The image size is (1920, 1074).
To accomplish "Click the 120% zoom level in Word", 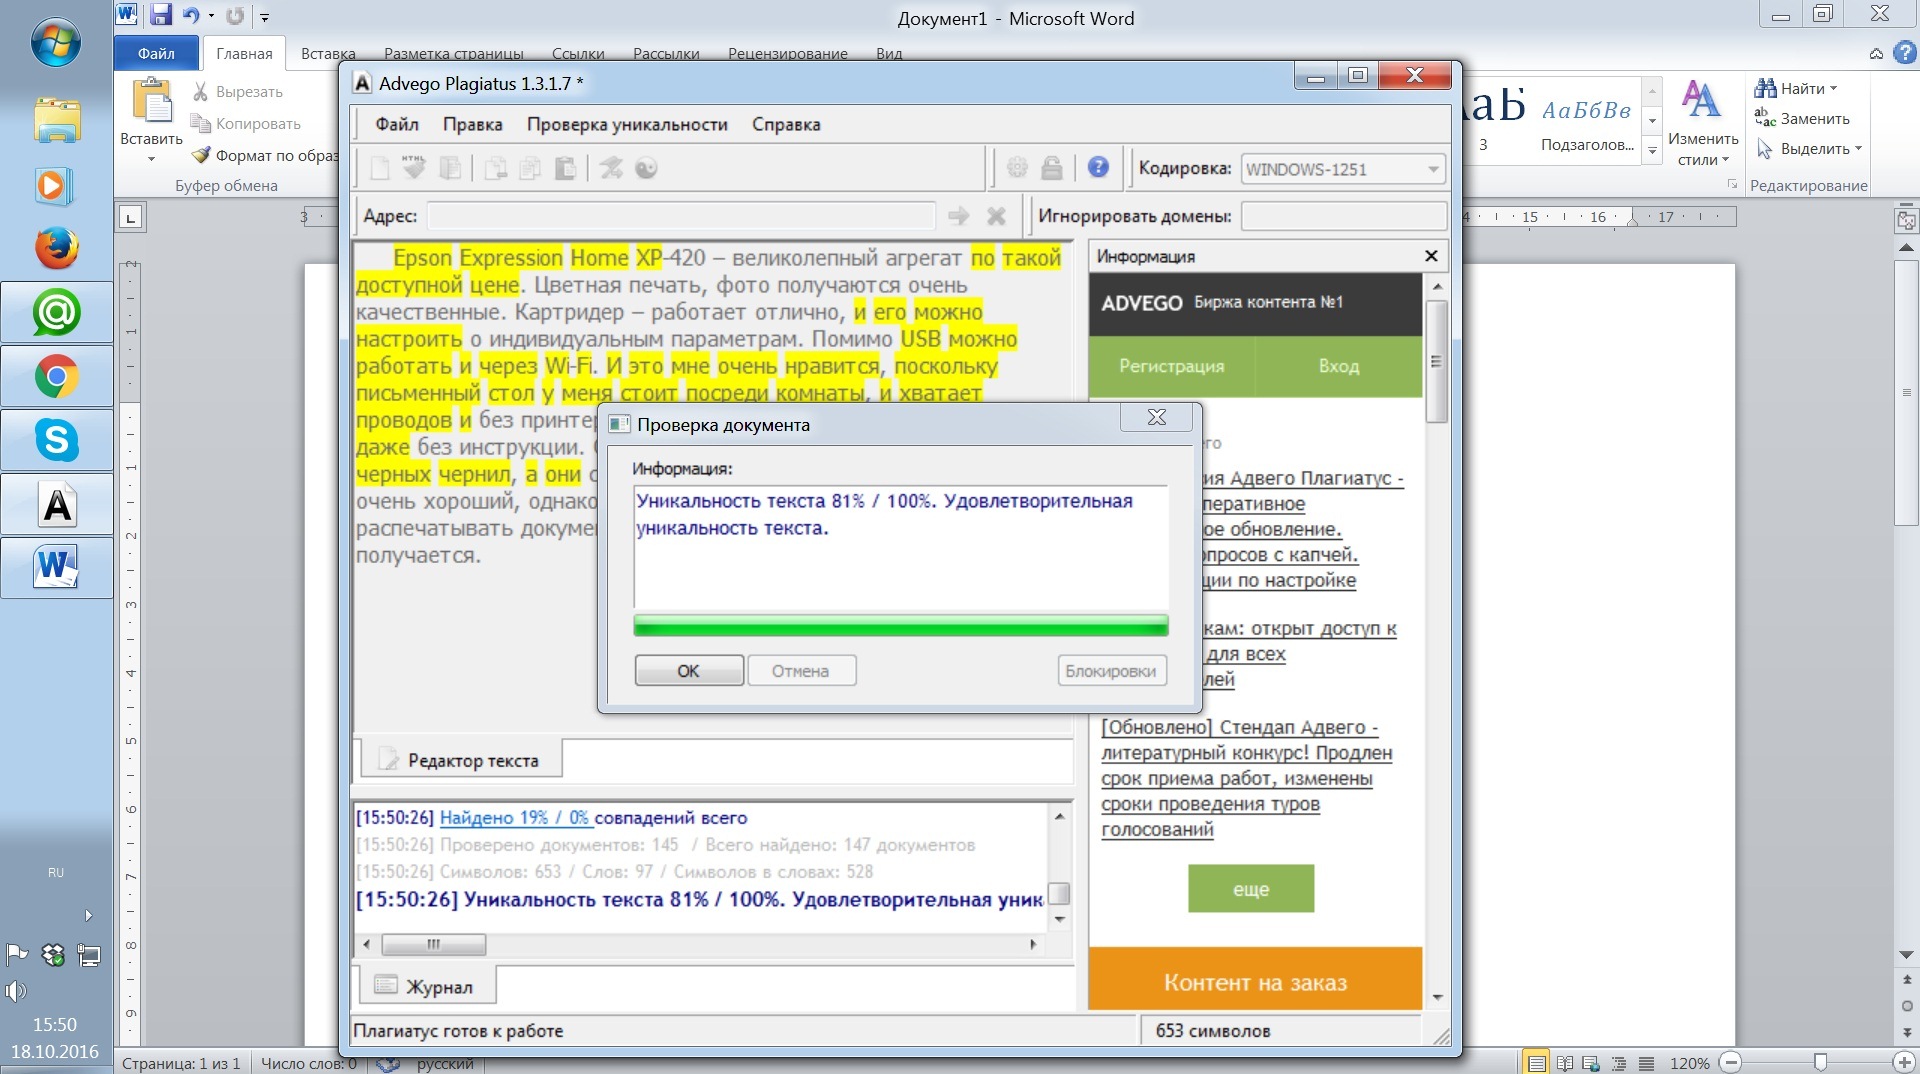I will tap(1689, 1063).
